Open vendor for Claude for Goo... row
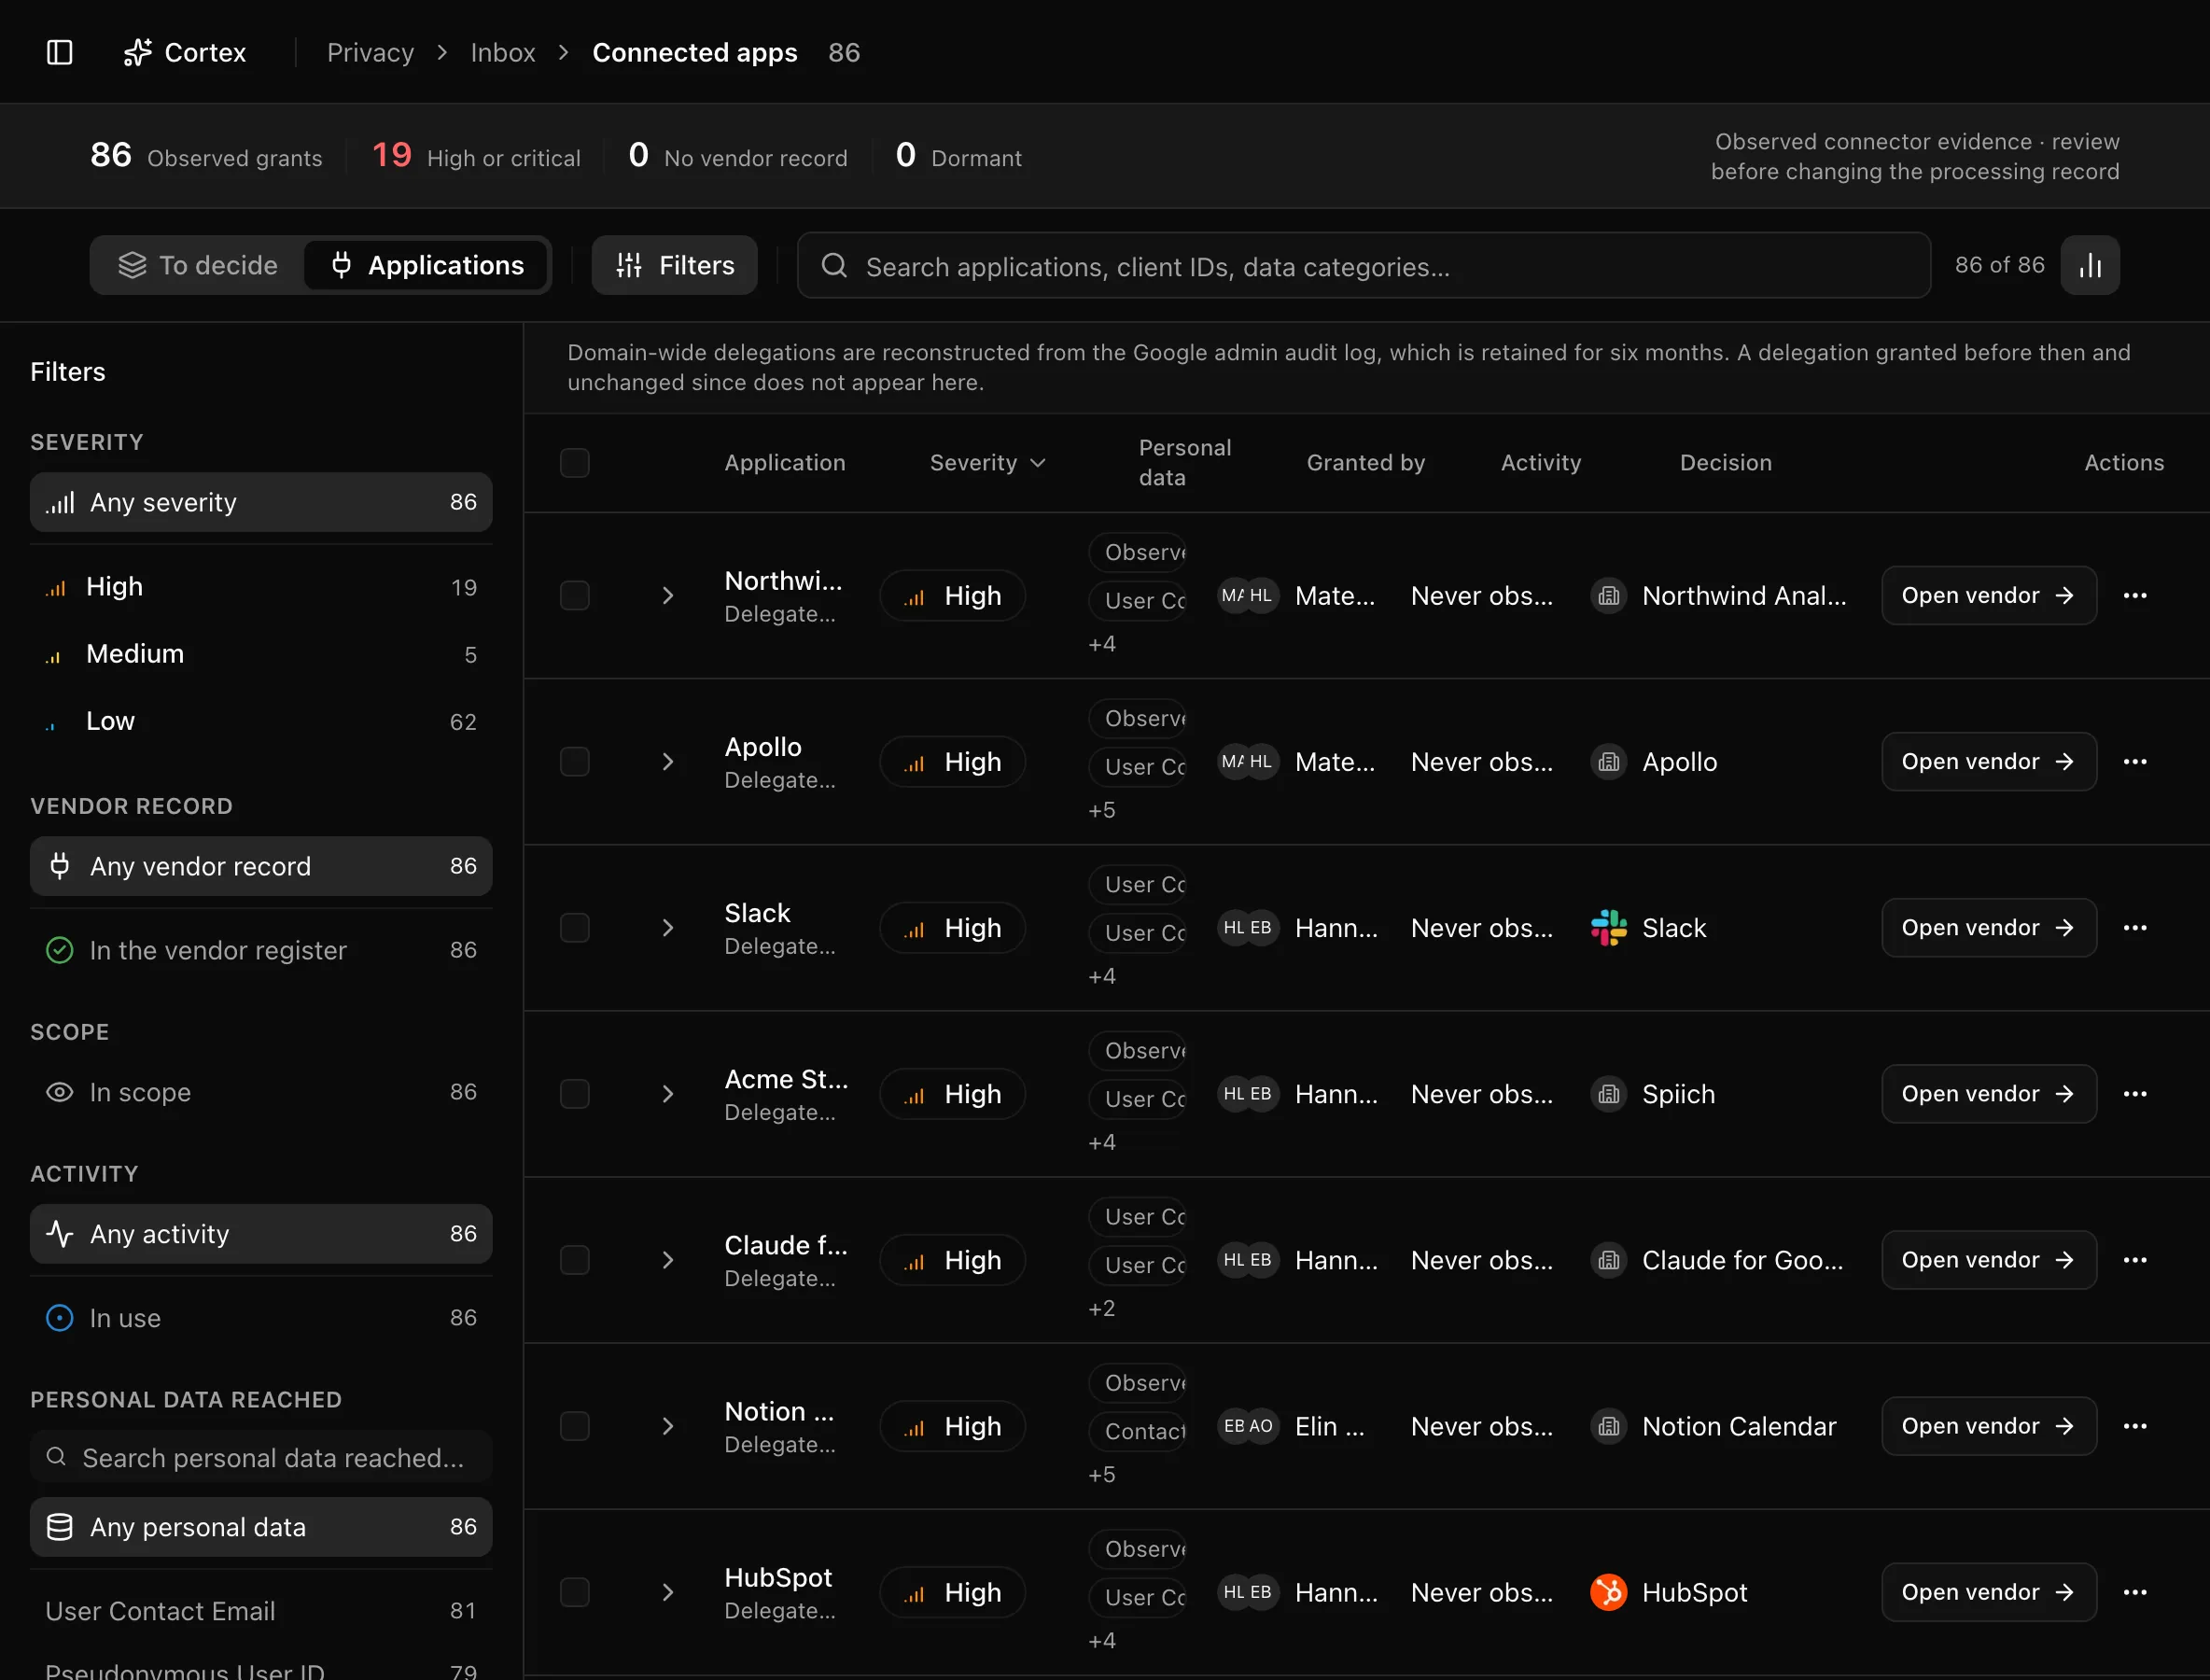 point(1988,1260)
